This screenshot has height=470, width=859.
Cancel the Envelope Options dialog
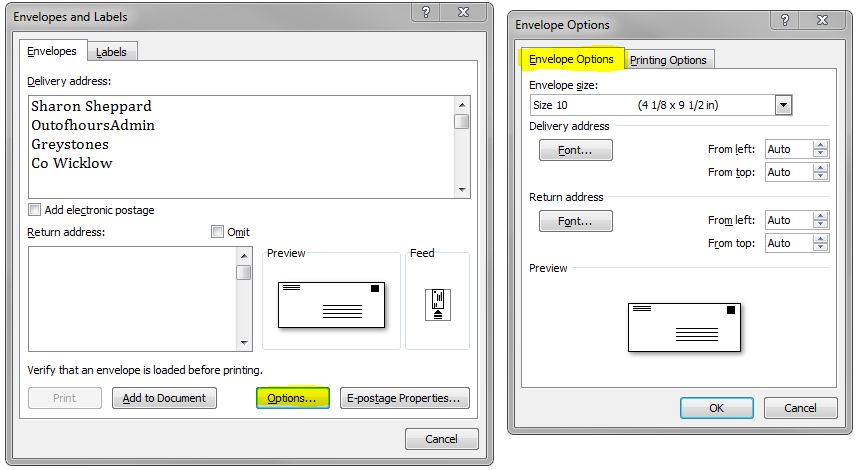pyautogui.click(x=800, y=408)
